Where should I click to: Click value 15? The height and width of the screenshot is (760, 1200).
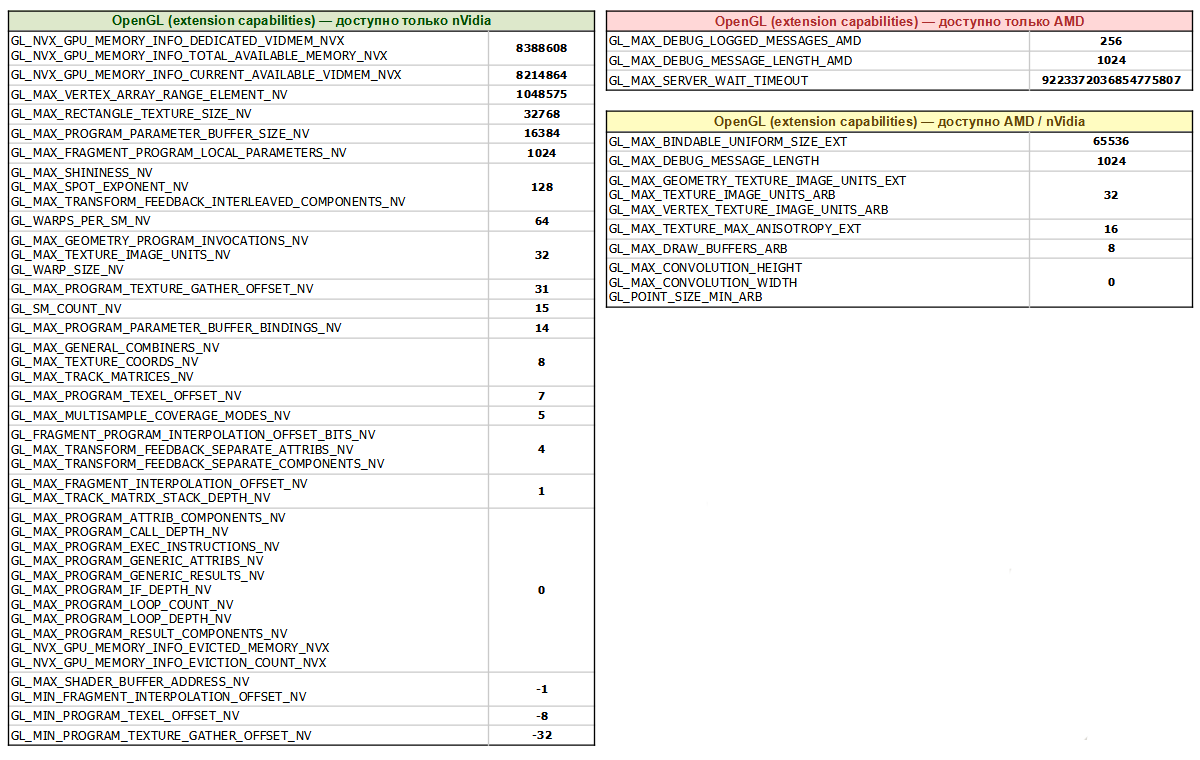click(542, 309)
